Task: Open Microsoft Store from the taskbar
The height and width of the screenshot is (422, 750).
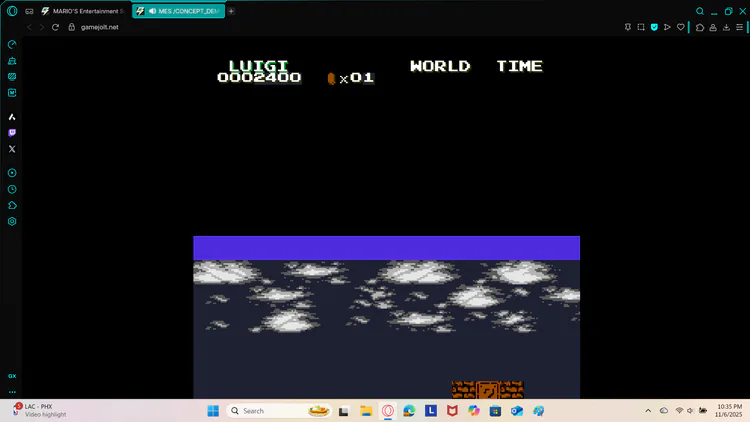Action: [496, 411]
